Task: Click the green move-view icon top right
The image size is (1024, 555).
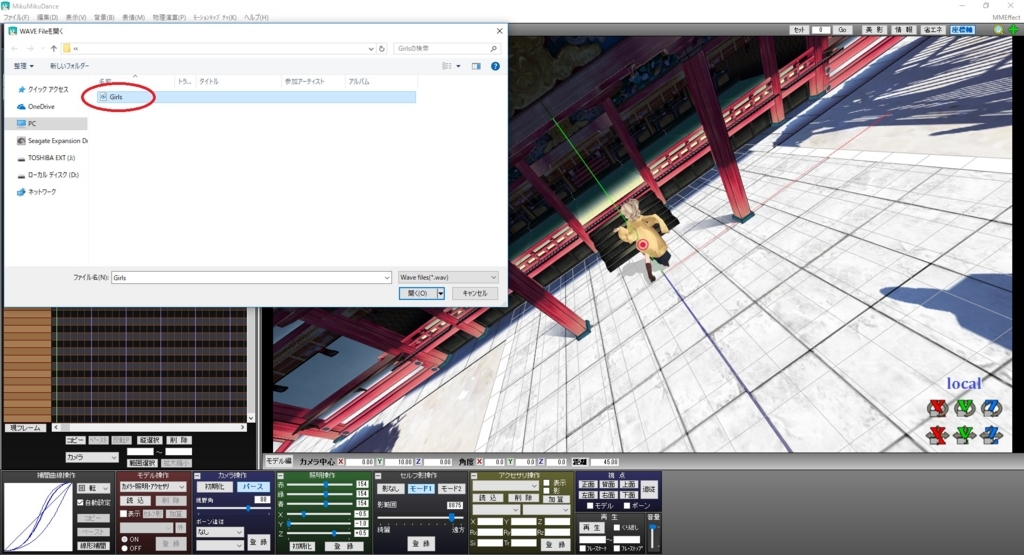Action: (x=1013, y=30)
